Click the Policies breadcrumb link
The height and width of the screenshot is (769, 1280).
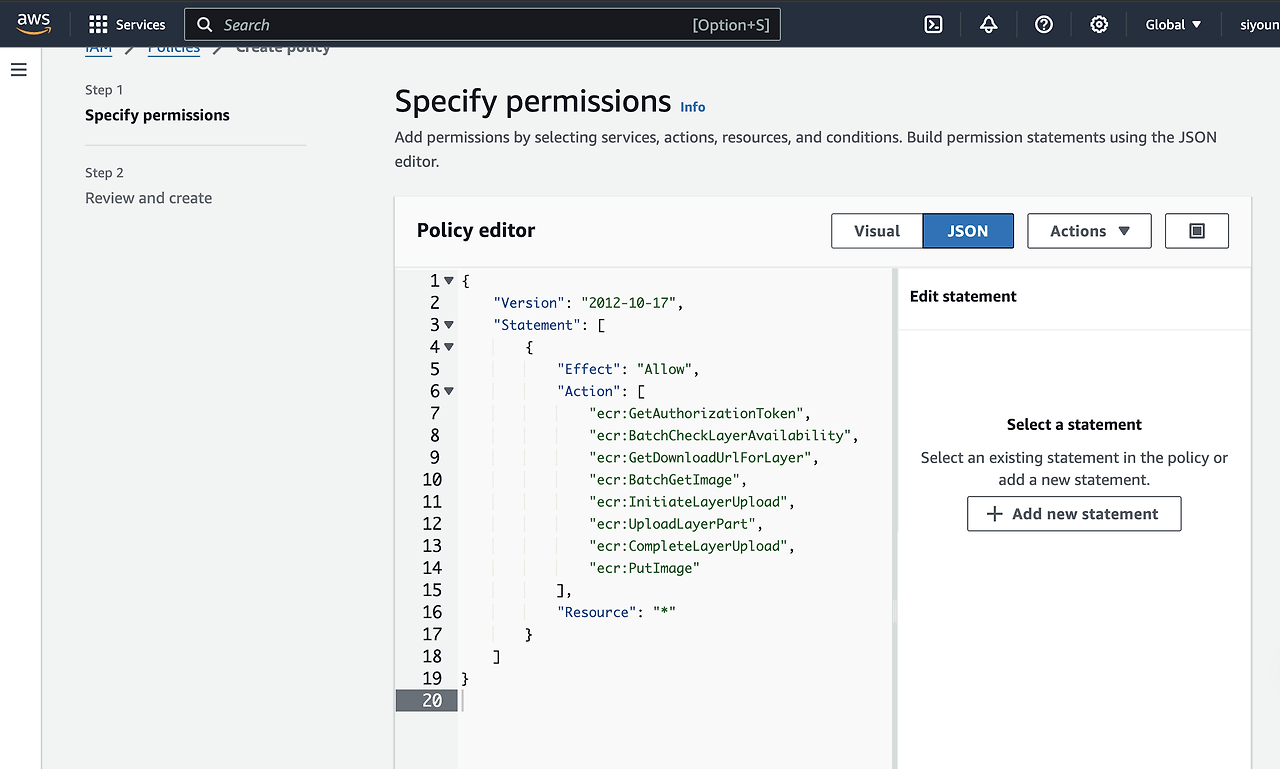[174, 49]
